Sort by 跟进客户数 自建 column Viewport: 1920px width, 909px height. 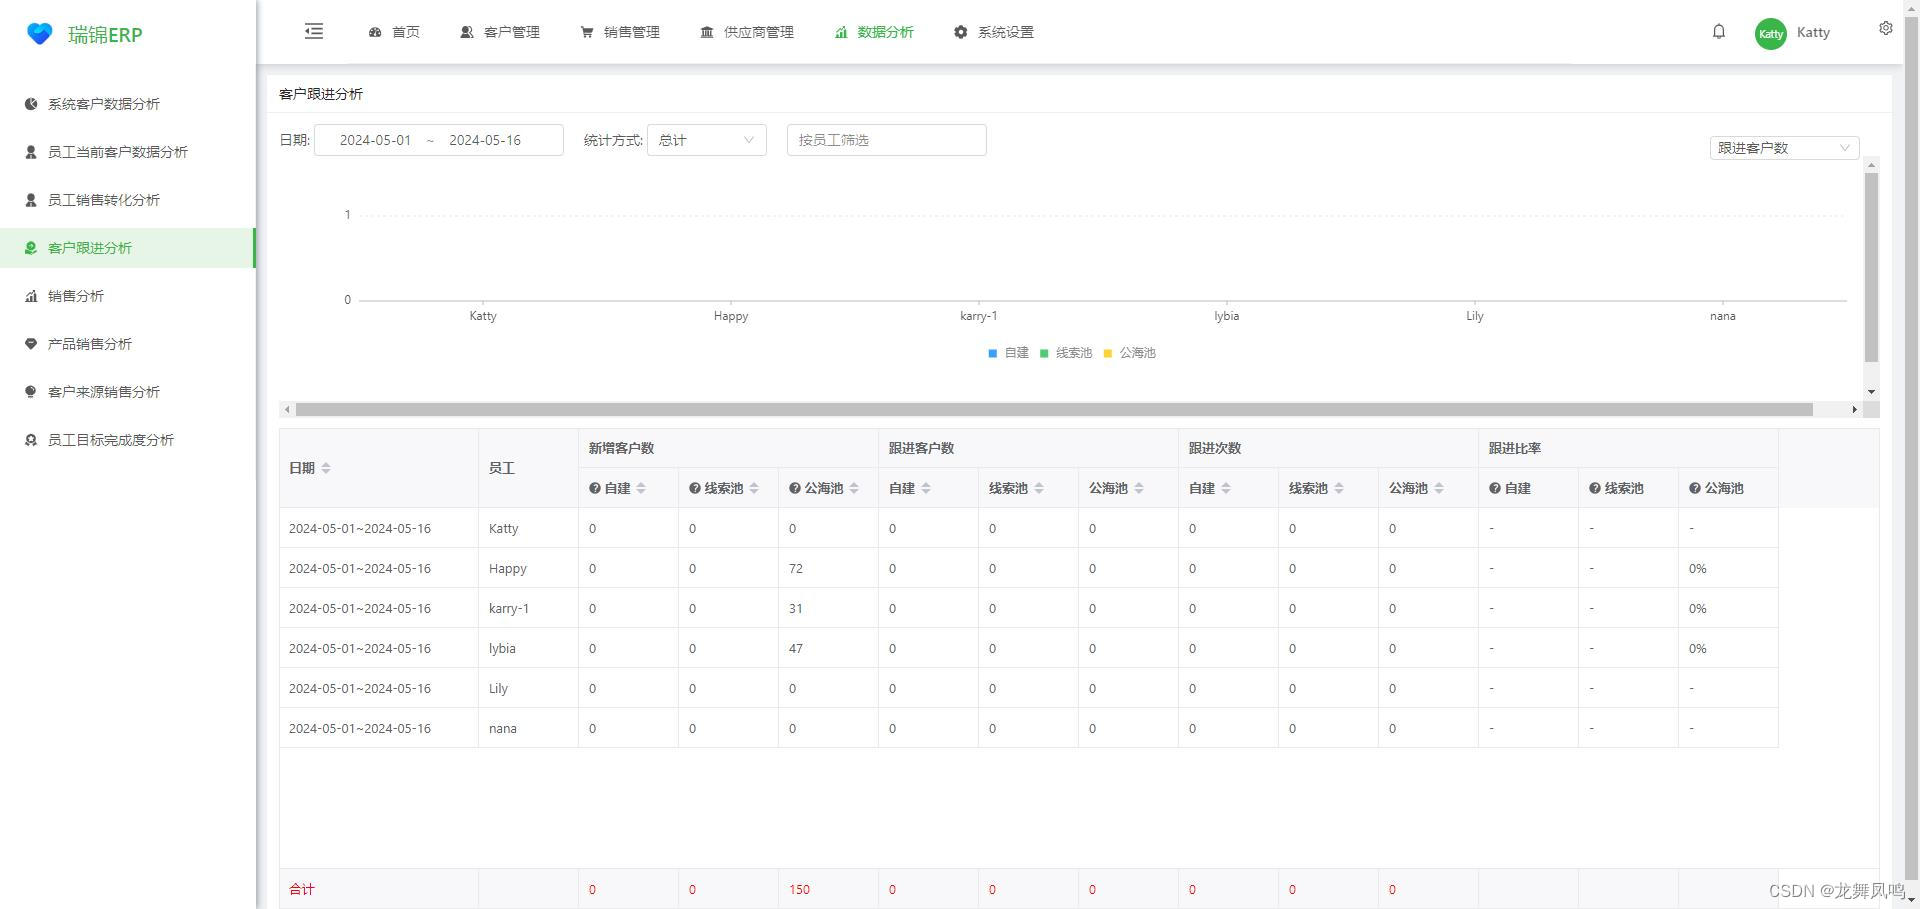point(926,488)
